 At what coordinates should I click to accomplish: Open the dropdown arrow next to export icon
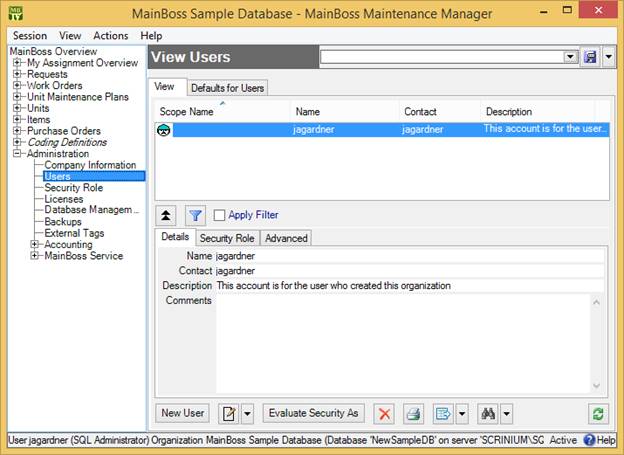462,414
